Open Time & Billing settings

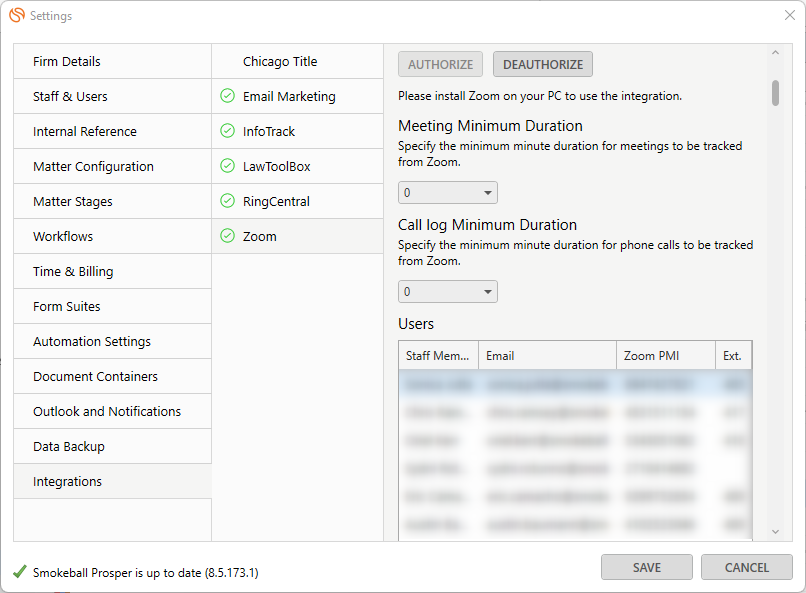(113, 271)
